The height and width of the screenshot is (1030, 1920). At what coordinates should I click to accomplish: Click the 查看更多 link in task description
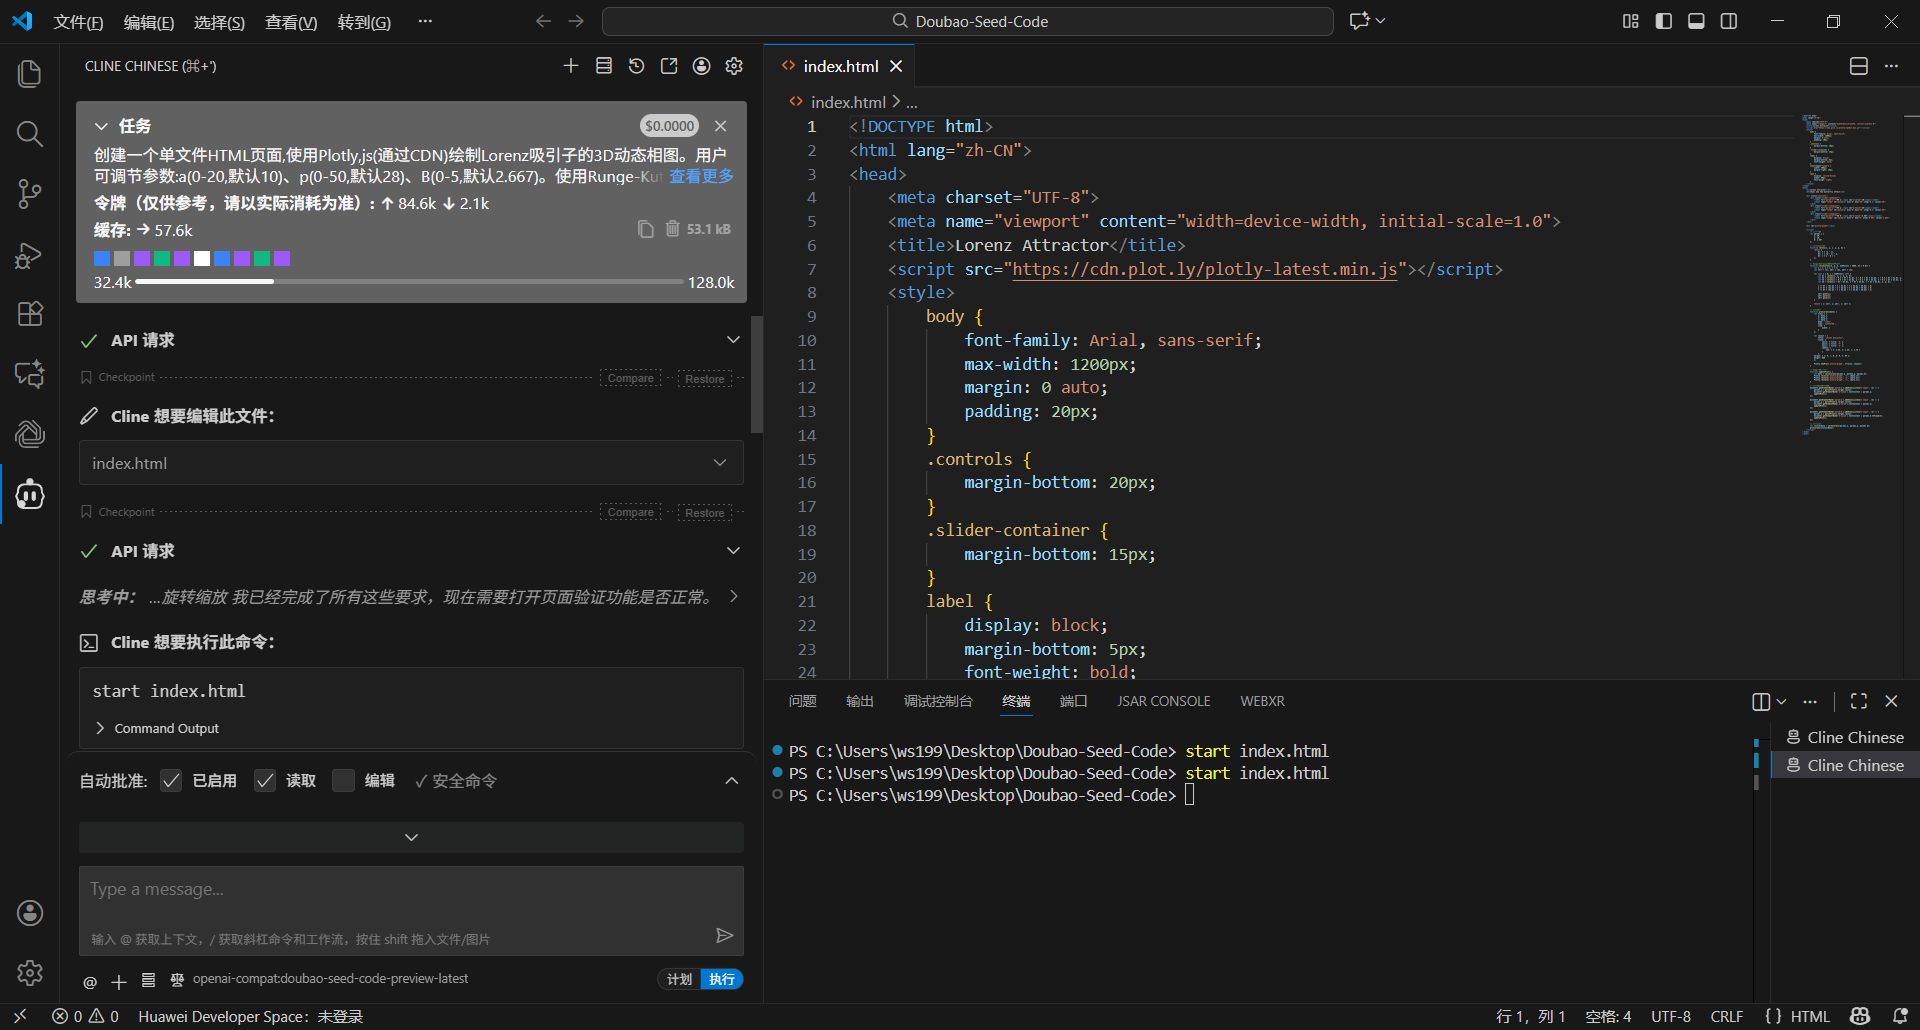701,176
